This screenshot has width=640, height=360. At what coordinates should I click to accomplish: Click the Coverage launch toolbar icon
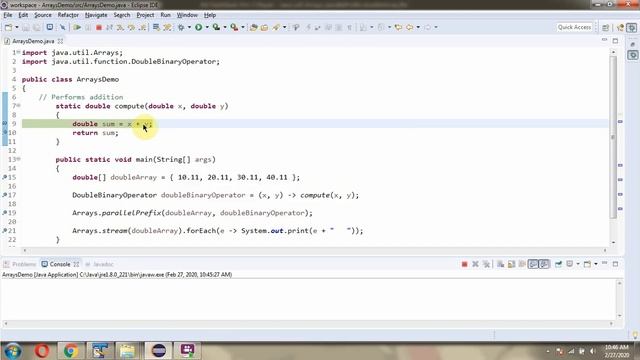216,27
